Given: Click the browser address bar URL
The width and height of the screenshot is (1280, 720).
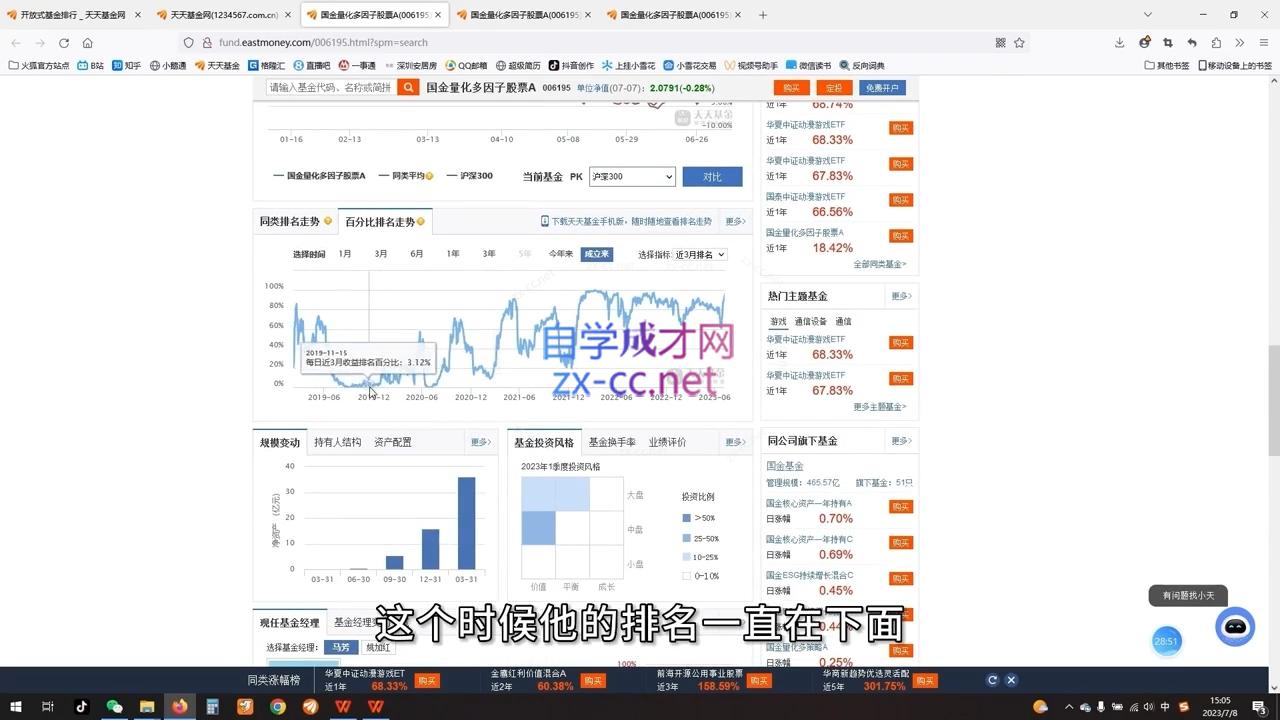Looking at the screenshot, I should (x=323, y=43).
